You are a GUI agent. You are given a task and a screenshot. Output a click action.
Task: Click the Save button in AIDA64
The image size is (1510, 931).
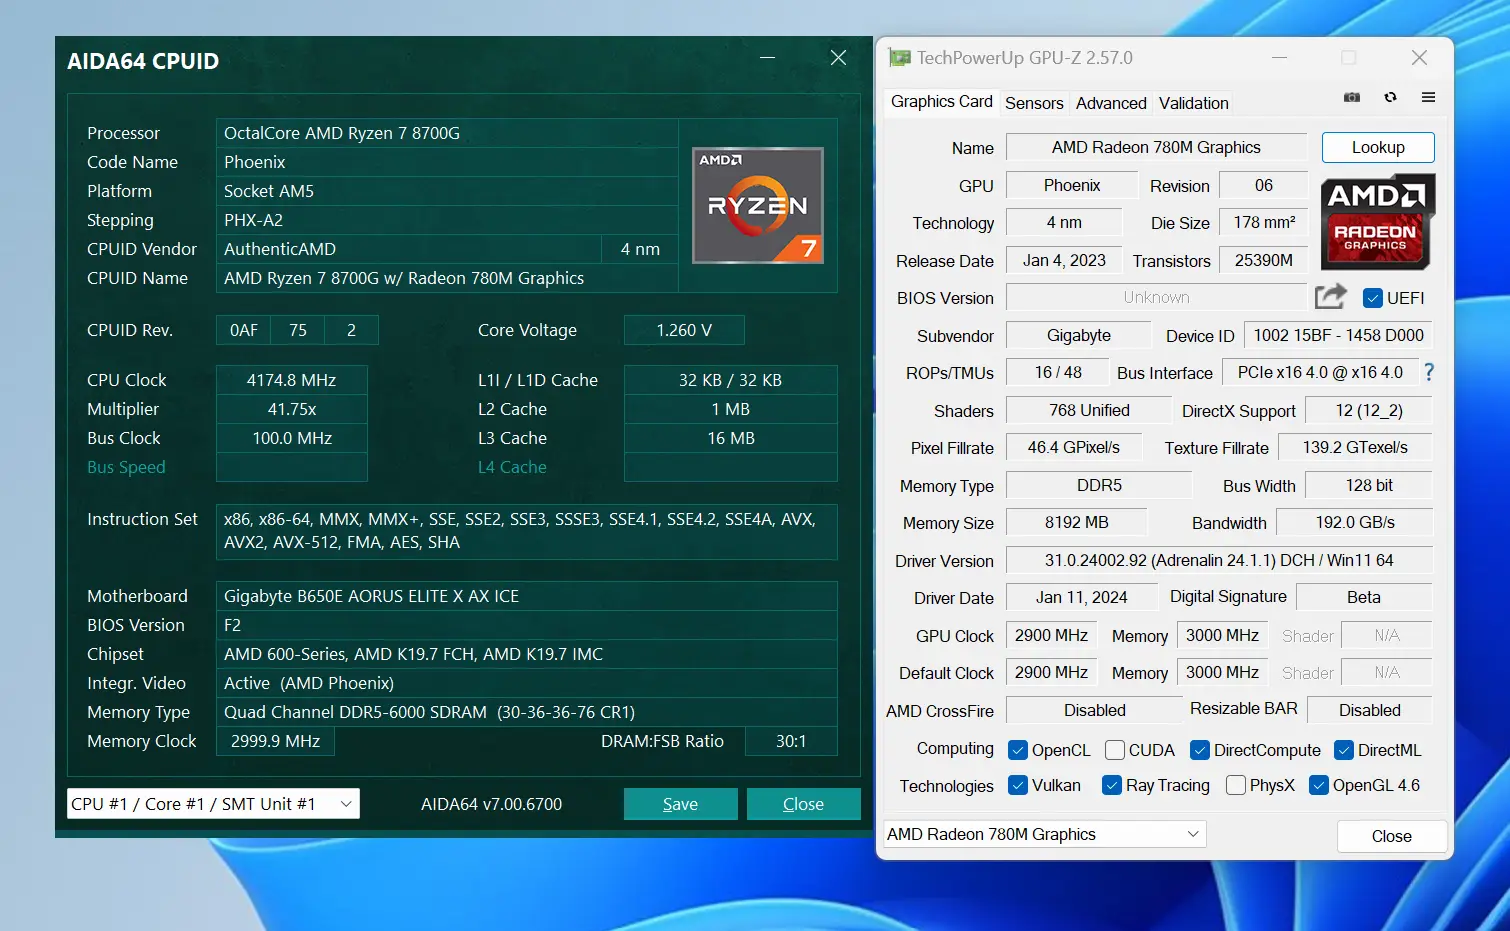[x=680, y=804]
